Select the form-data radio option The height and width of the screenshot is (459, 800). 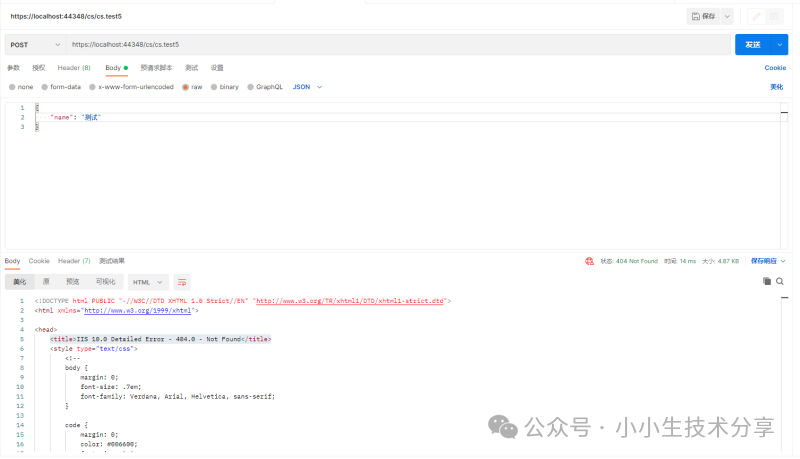pyautogui.click(x=45, y=87)
